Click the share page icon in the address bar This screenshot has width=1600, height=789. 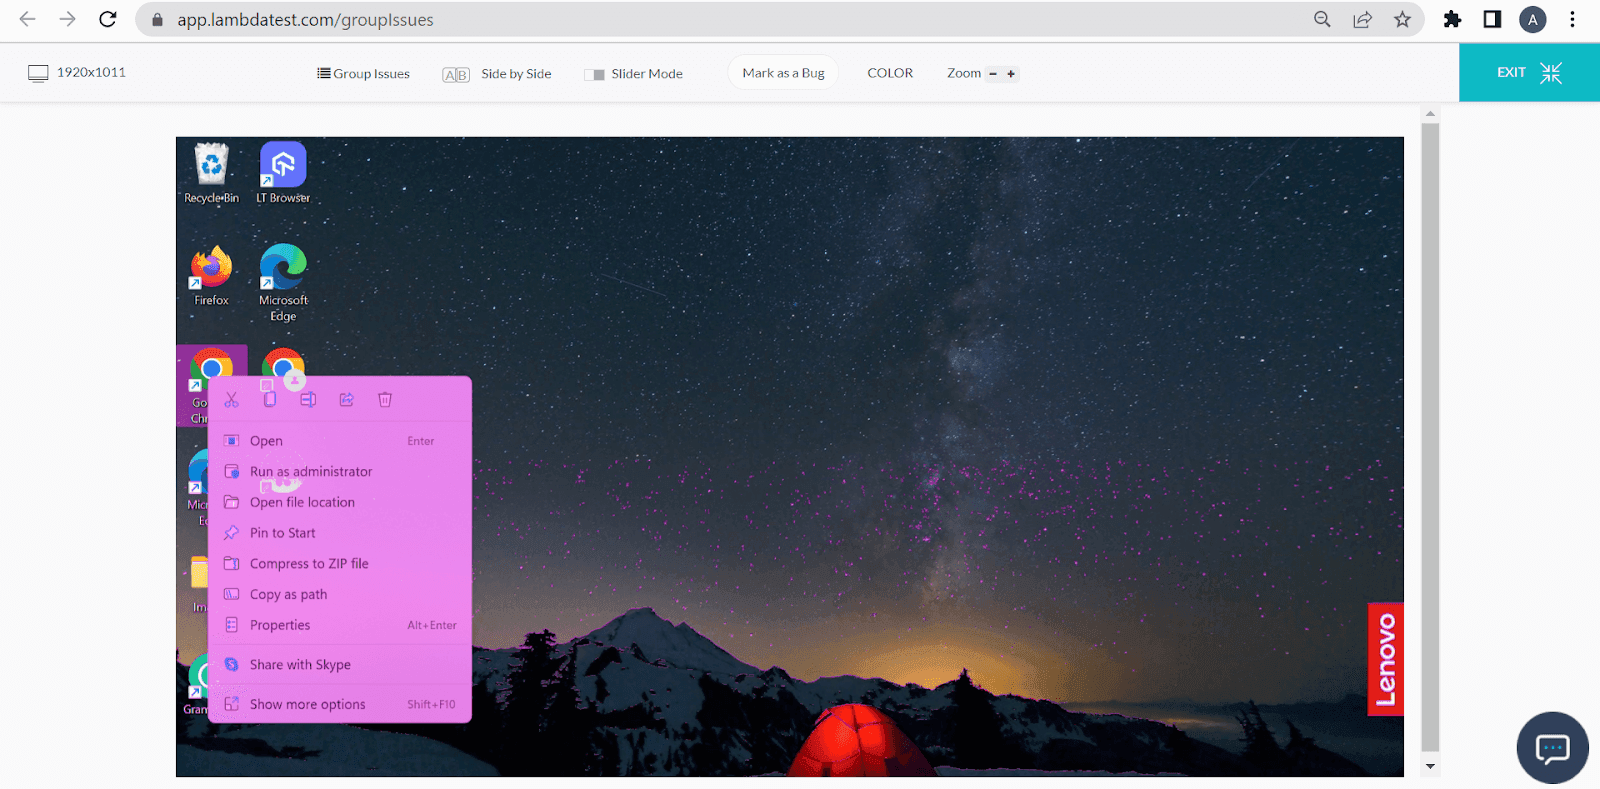[x=1362, y=20]
